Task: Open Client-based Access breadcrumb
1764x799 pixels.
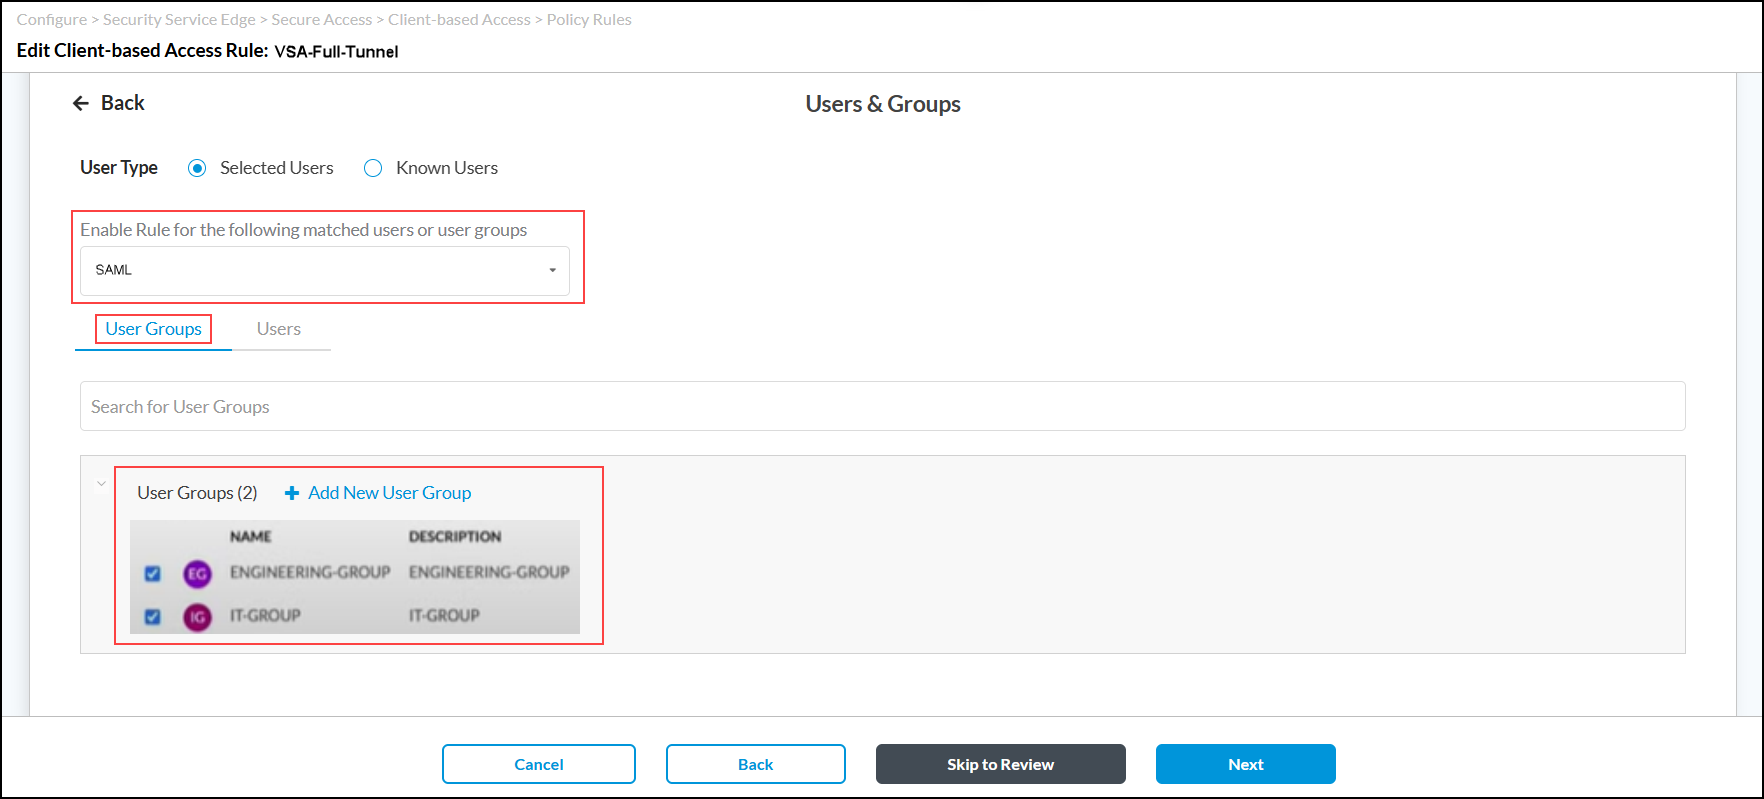Action: click(x=459, y=20)
